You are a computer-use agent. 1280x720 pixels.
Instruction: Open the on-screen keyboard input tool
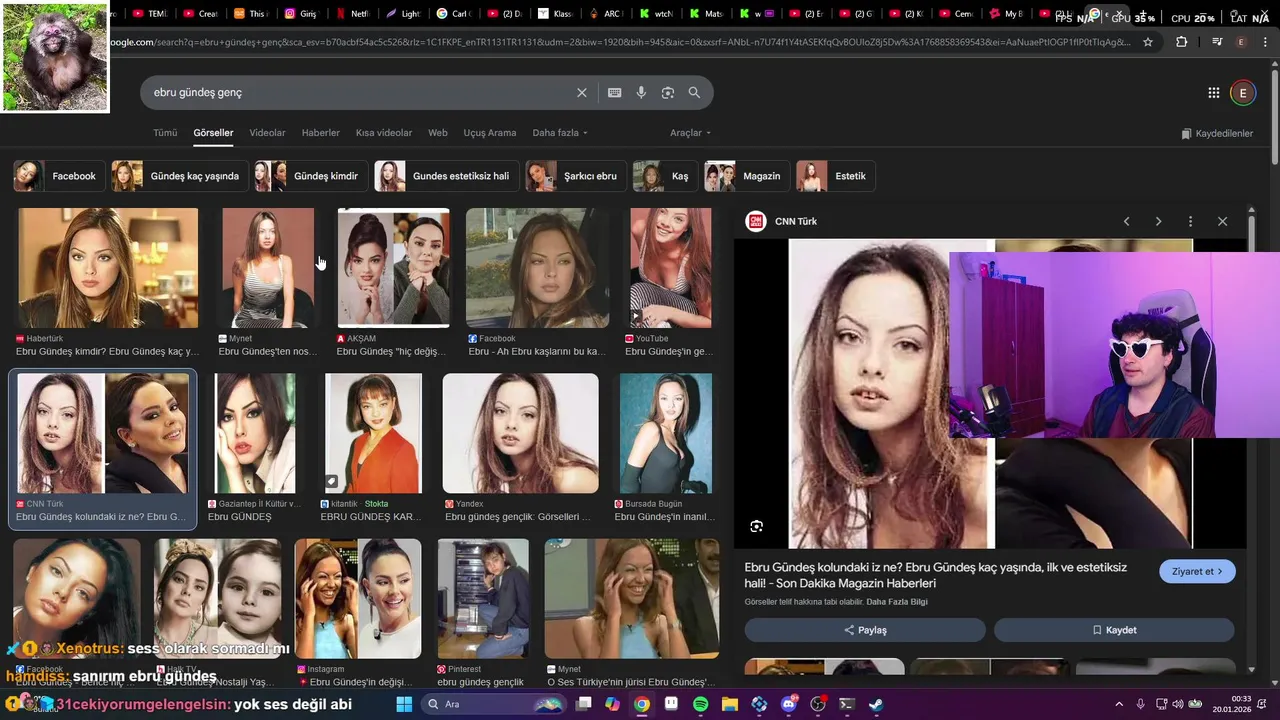(x=614, y=92)
